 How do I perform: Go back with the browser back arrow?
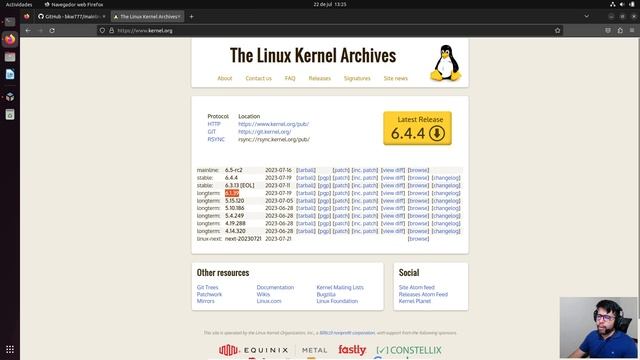click(28, 31)
